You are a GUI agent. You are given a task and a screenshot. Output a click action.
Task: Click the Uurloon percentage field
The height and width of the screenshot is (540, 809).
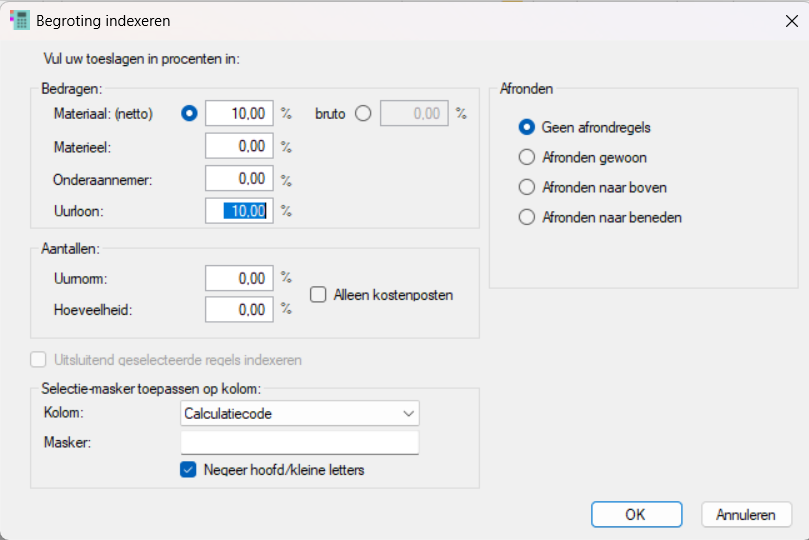coord(238,211)
